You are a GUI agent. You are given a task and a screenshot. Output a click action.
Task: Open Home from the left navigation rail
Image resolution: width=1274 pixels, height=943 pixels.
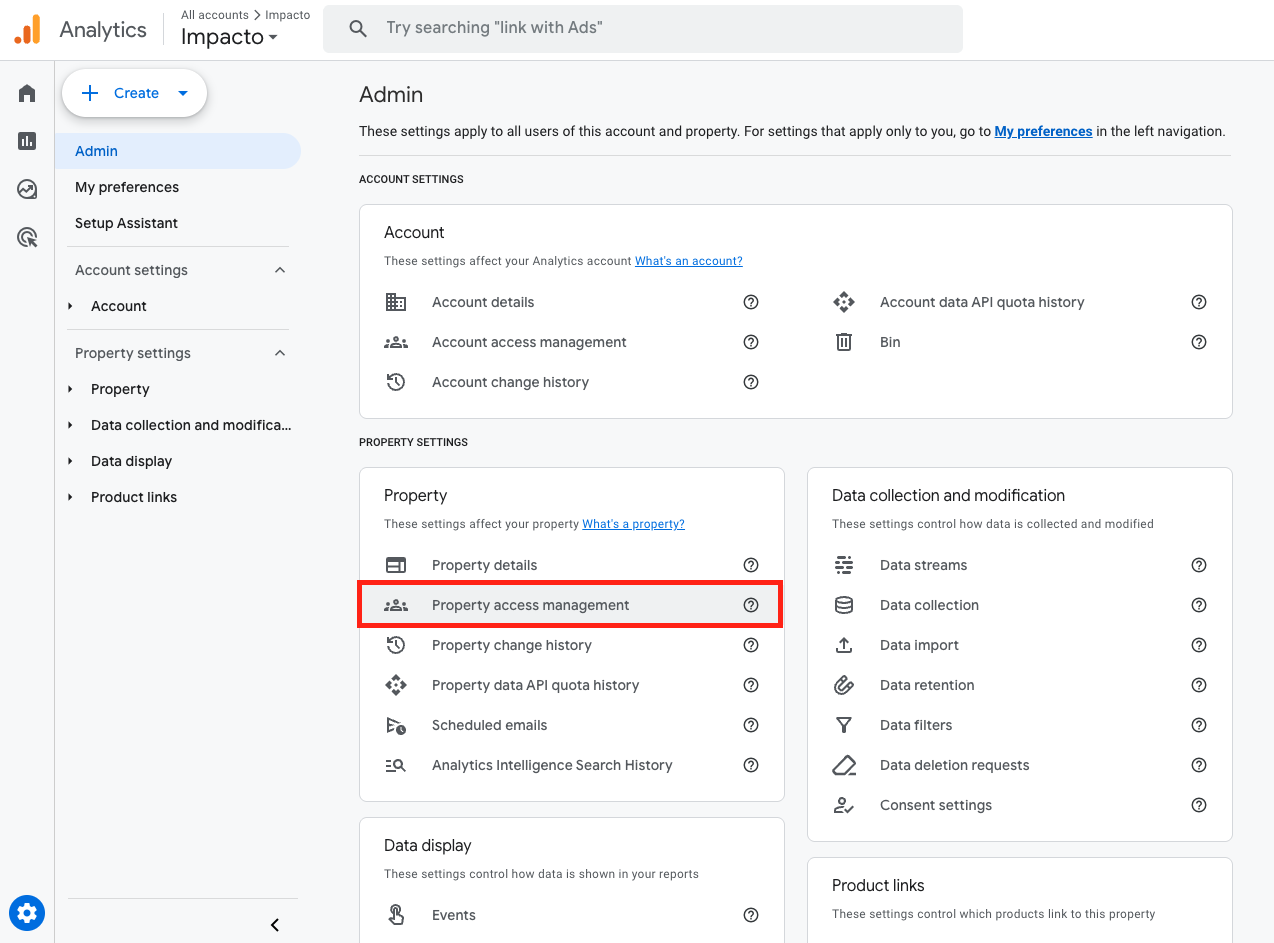(x=27, y=94)
